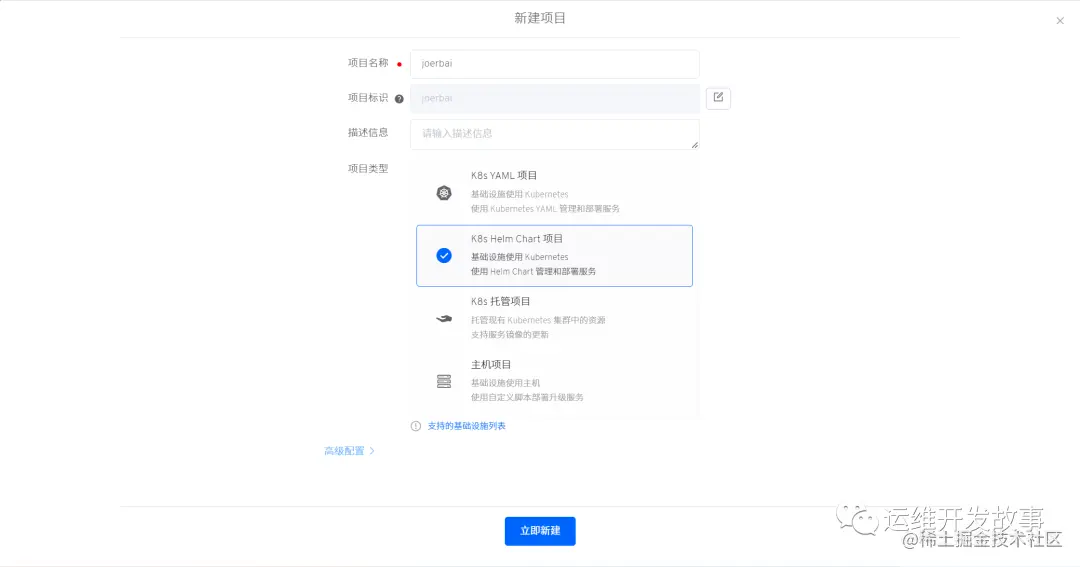Viewport: 1080px width, 567px height.
Task: Select the K8s Helm Chart 项目 option
Action: point(554,256)
